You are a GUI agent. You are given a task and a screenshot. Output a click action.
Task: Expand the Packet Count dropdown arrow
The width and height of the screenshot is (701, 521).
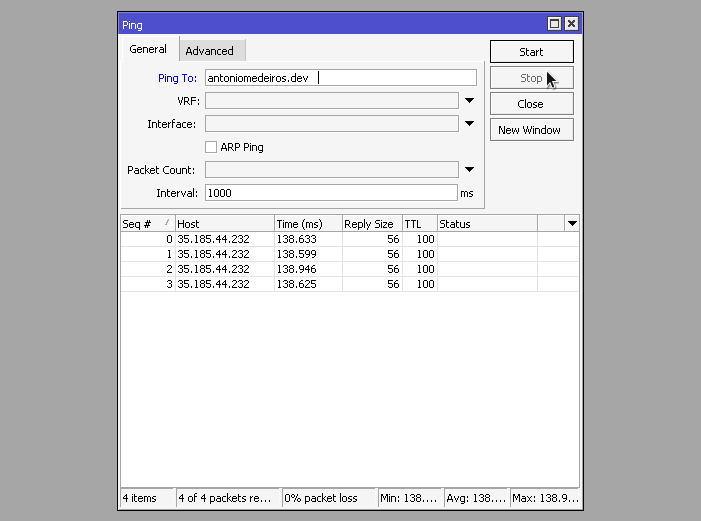pyautogui.click(x=468, y=170)
